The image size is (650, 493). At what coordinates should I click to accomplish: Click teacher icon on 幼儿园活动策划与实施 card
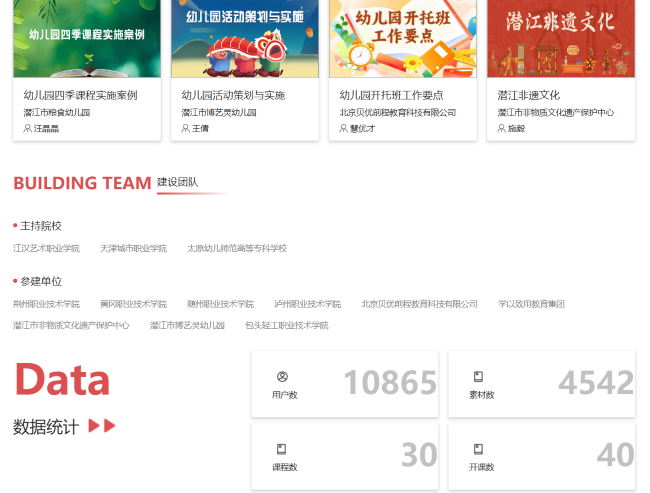coord(186,129)
